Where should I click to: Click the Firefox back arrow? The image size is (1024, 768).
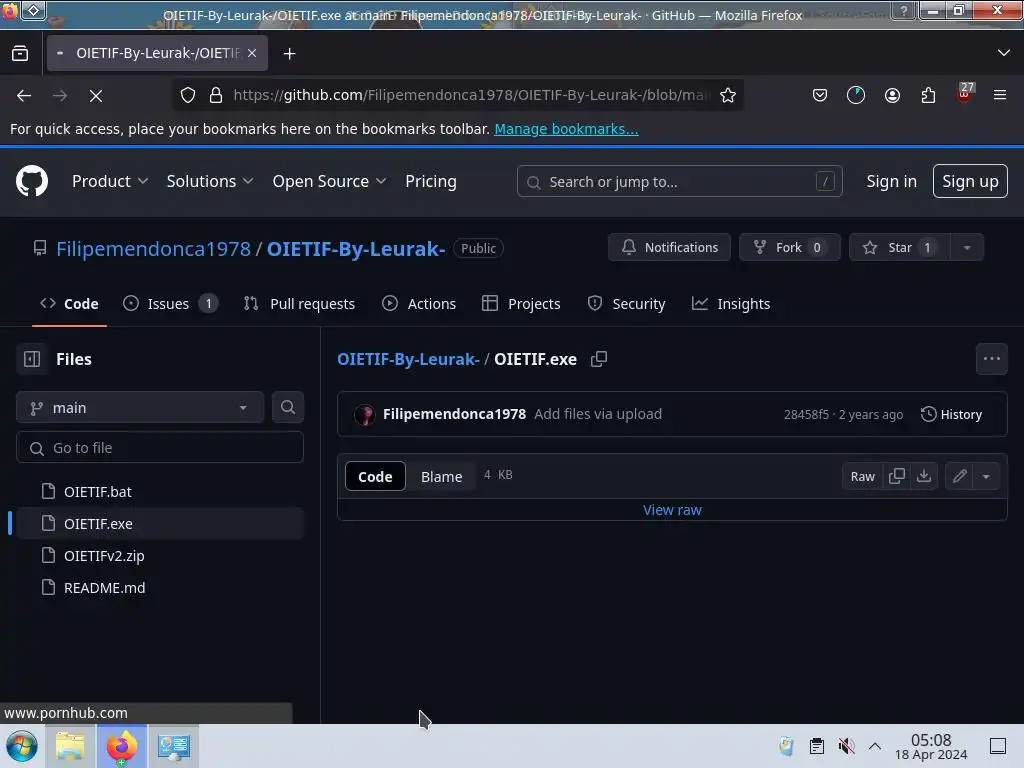(24, 95)
